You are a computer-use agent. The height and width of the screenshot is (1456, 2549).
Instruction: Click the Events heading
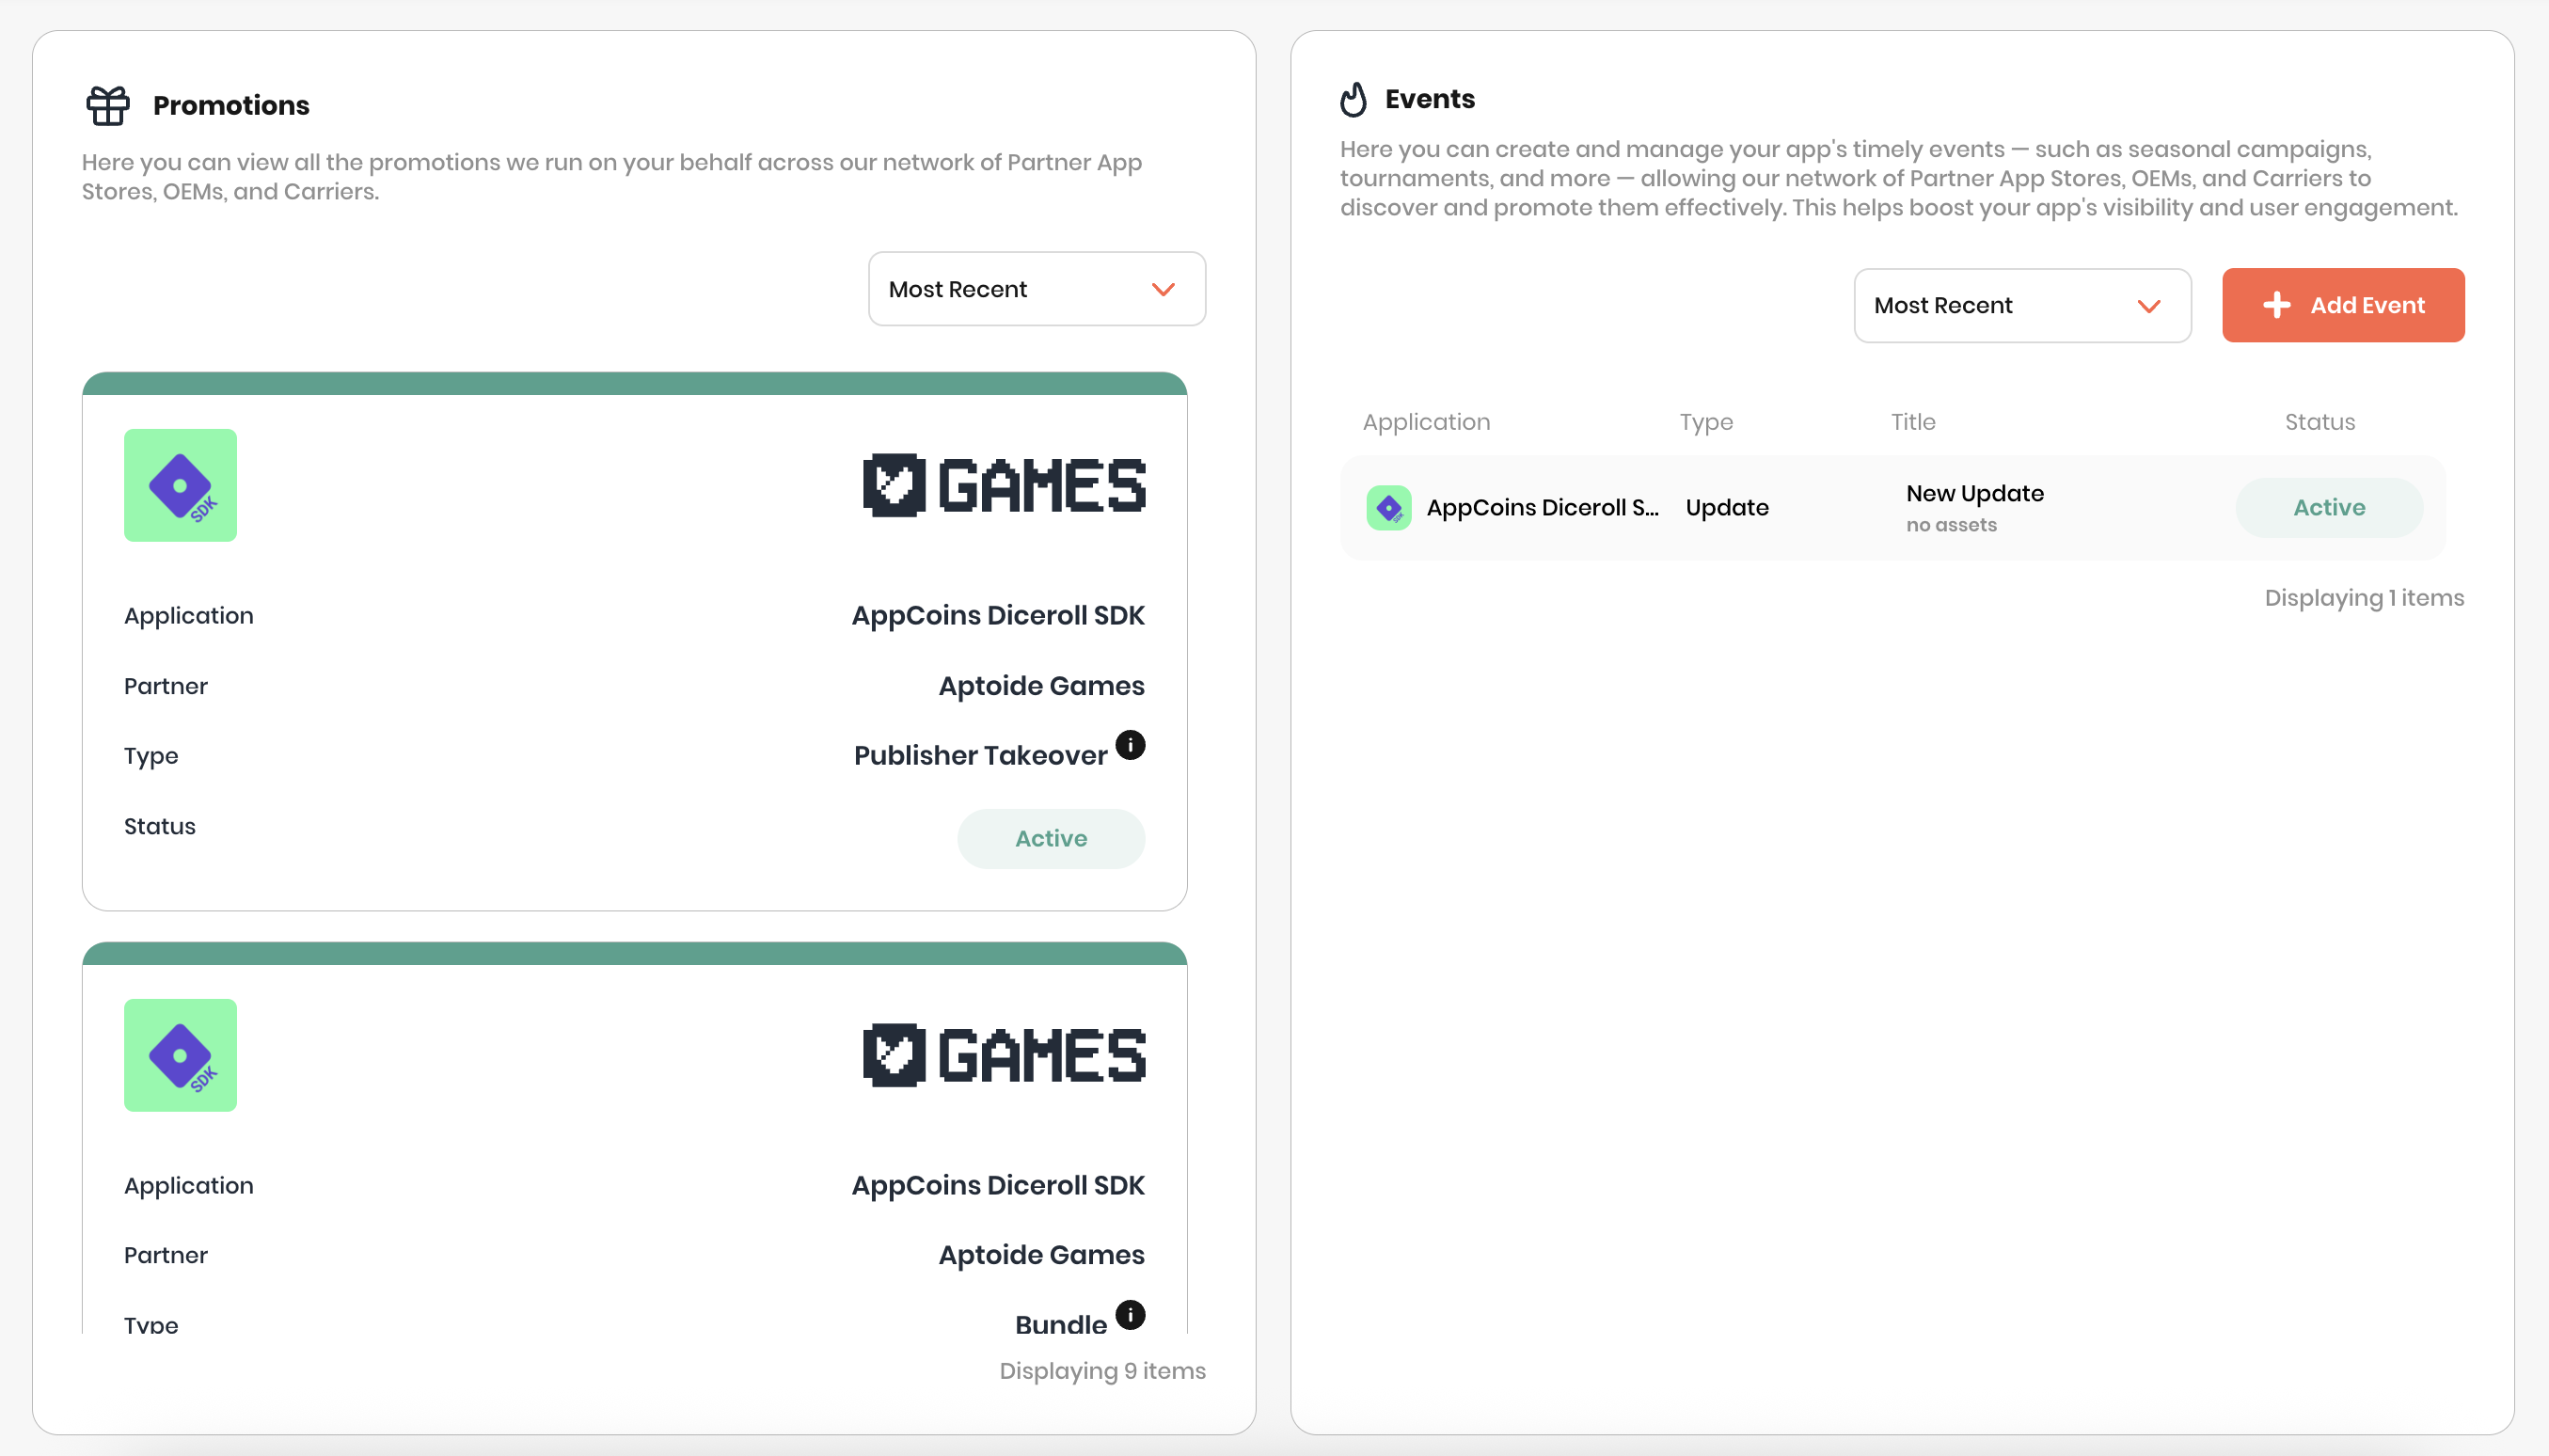pos(1429,99)
